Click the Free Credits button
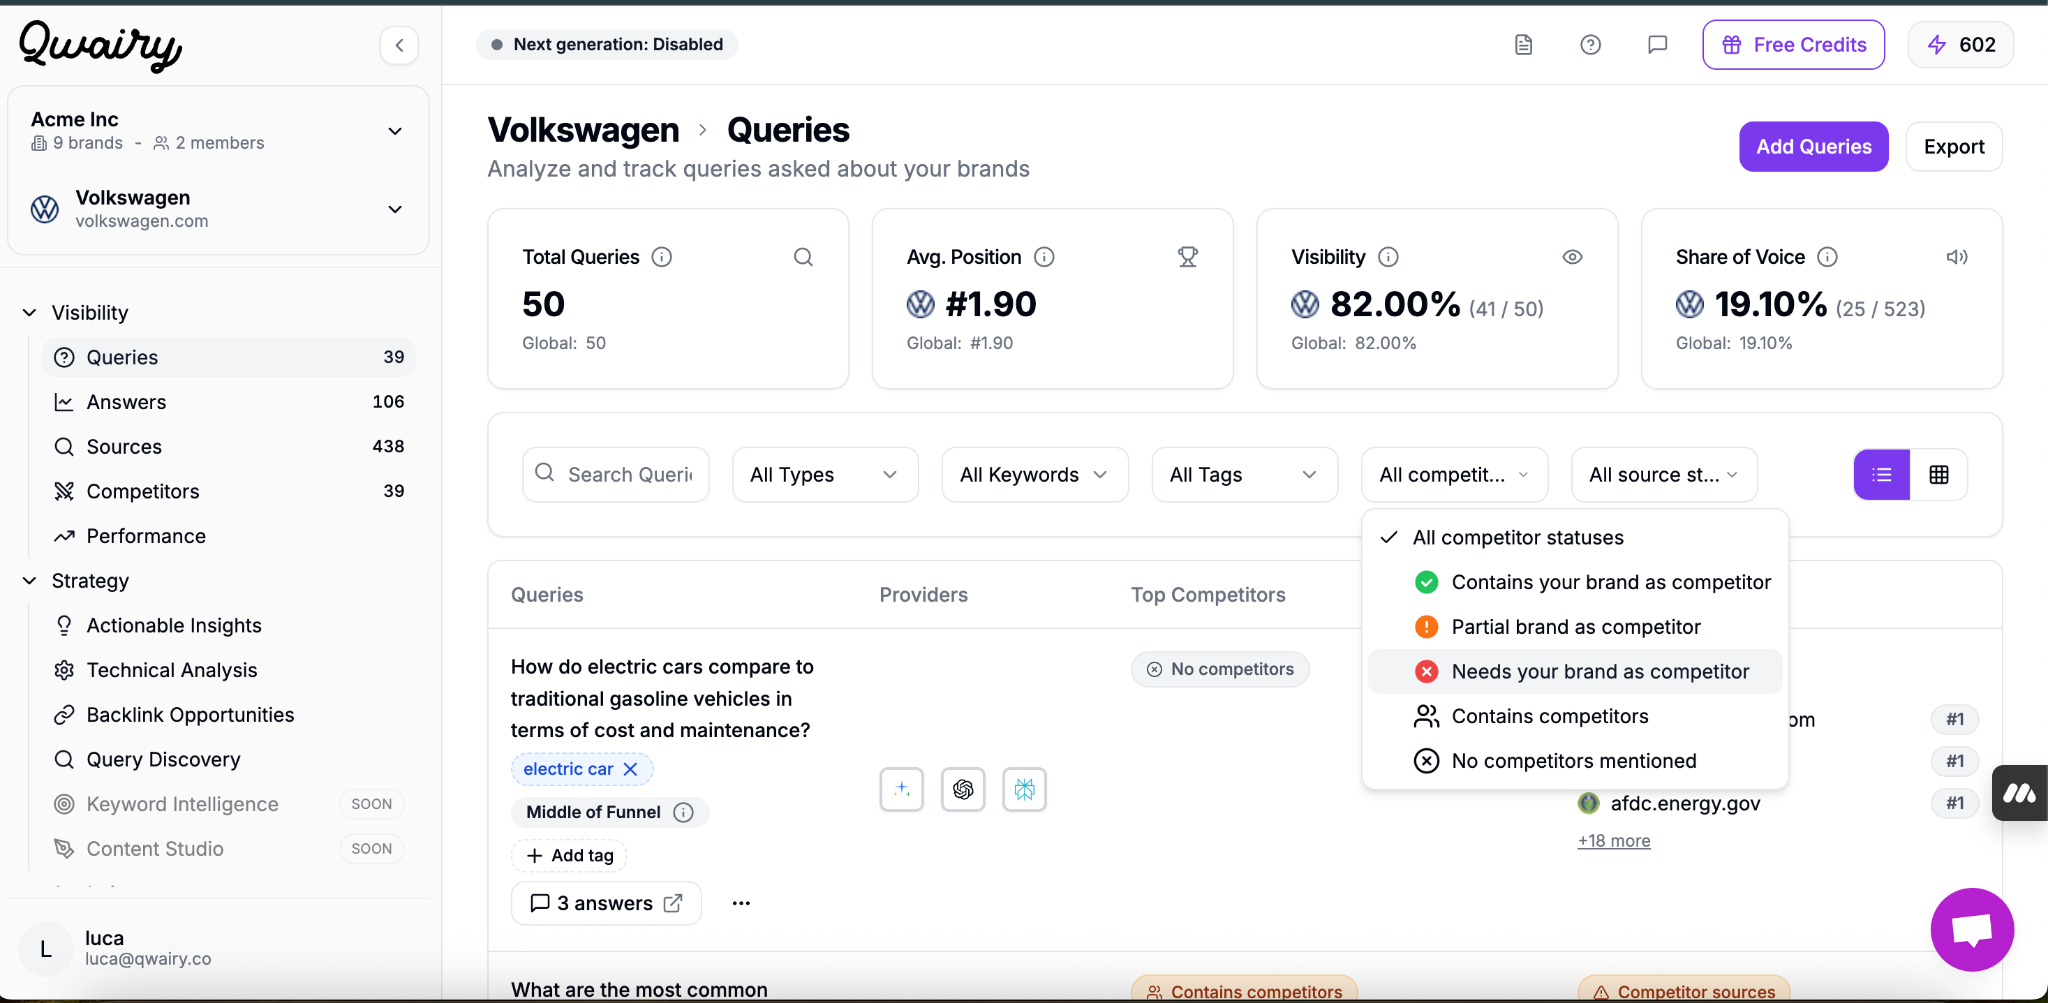This screenshot has width=2048, height=1003. pos(1793,45)
